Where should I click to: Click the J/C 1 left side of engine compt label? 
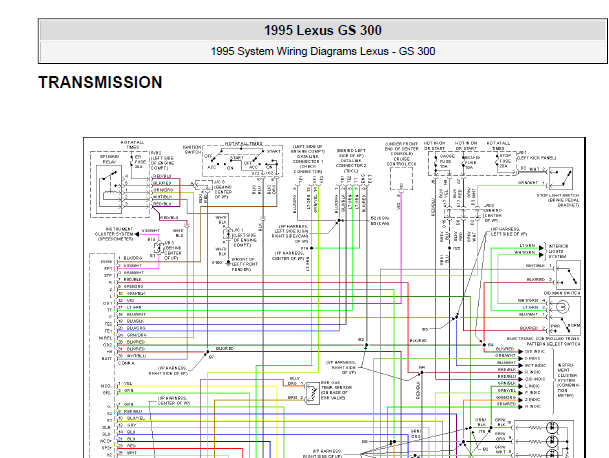pyautogui.click(x=244, y=237)
